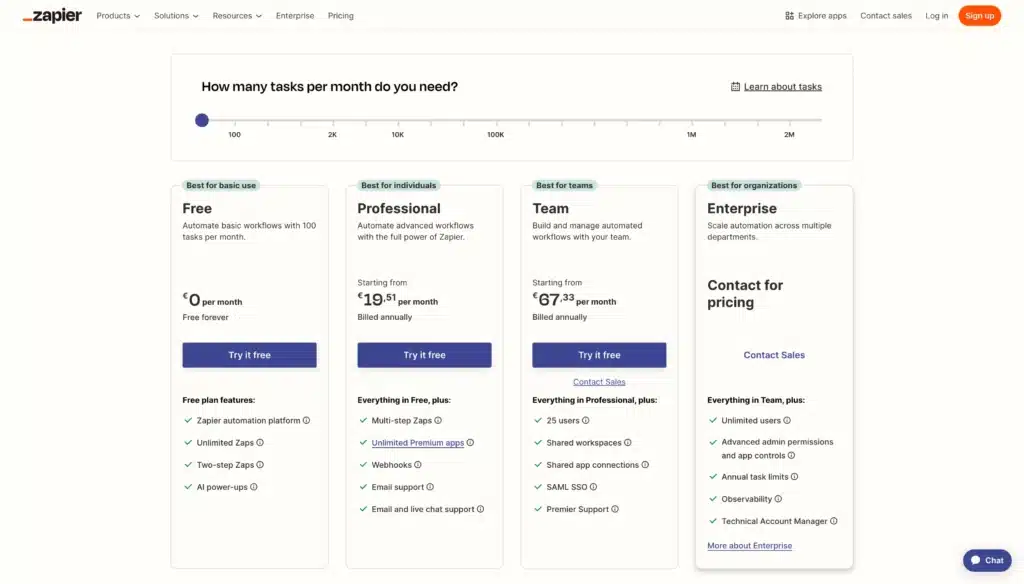Click the task slider handle
This screenshot has height=584, width=1024.
(x=202, y=120)
